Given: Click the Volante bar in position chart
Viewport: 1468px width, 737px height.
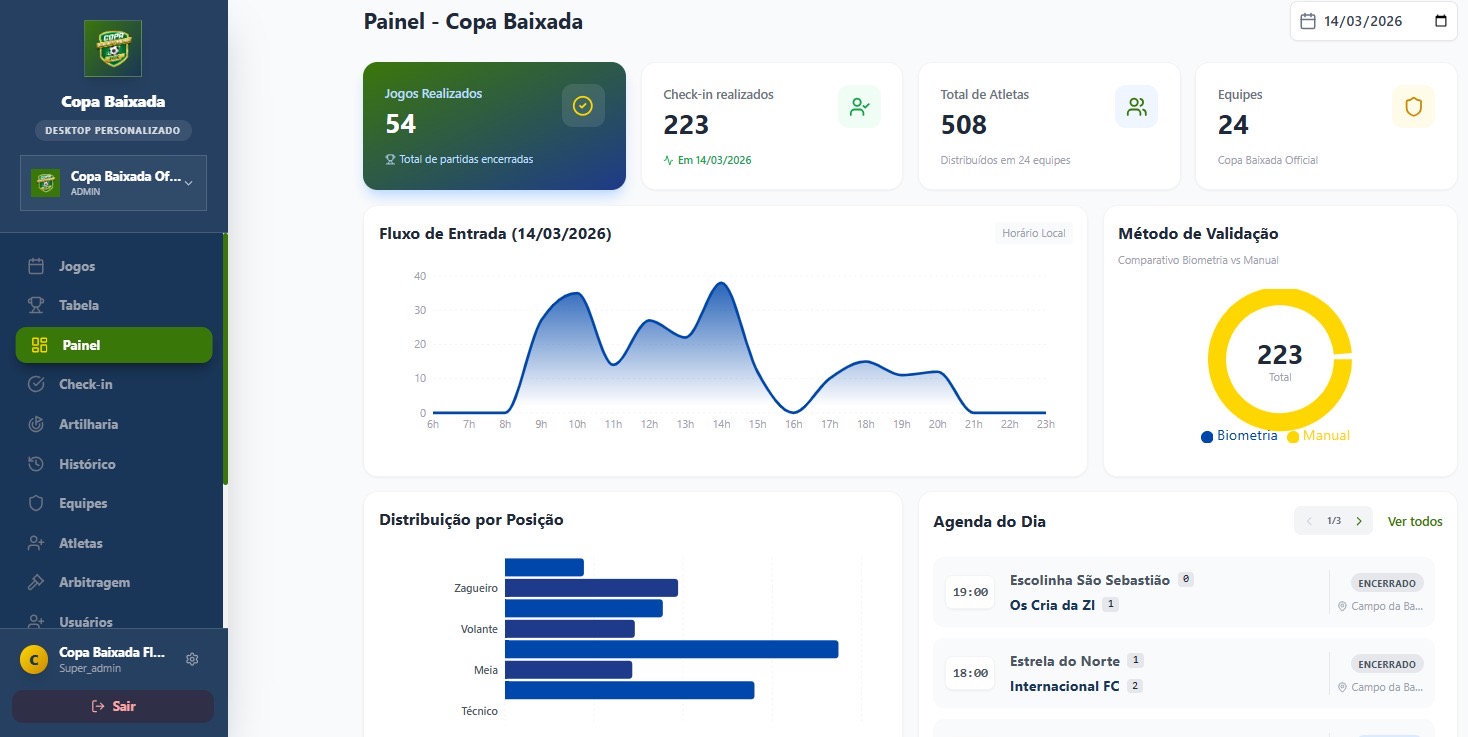Looking at the screenshot, I should coord(570,629).
